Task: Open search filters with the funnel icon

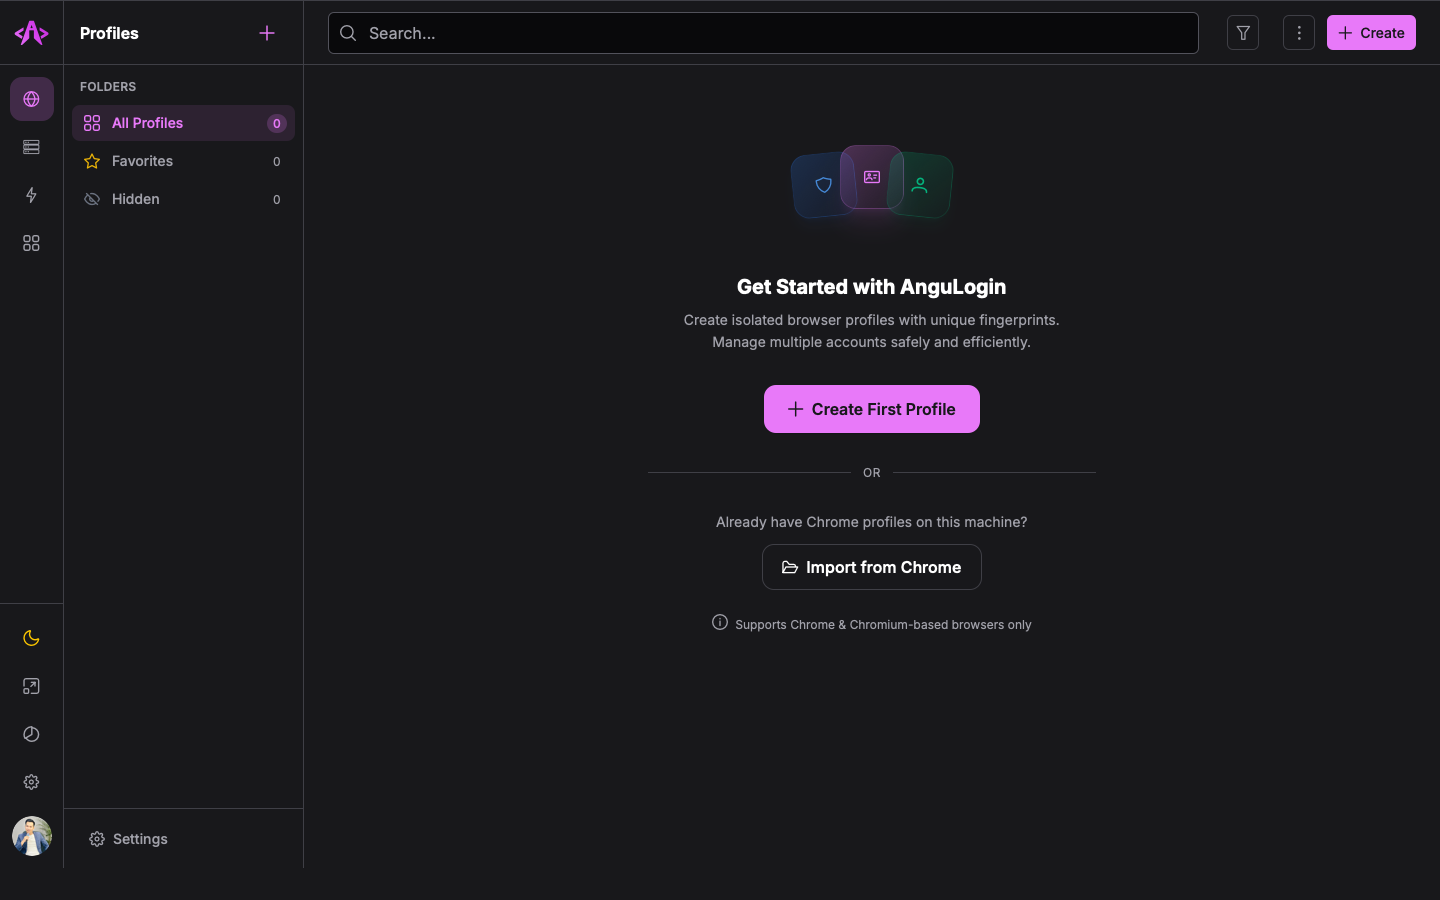Action: 1243,32
